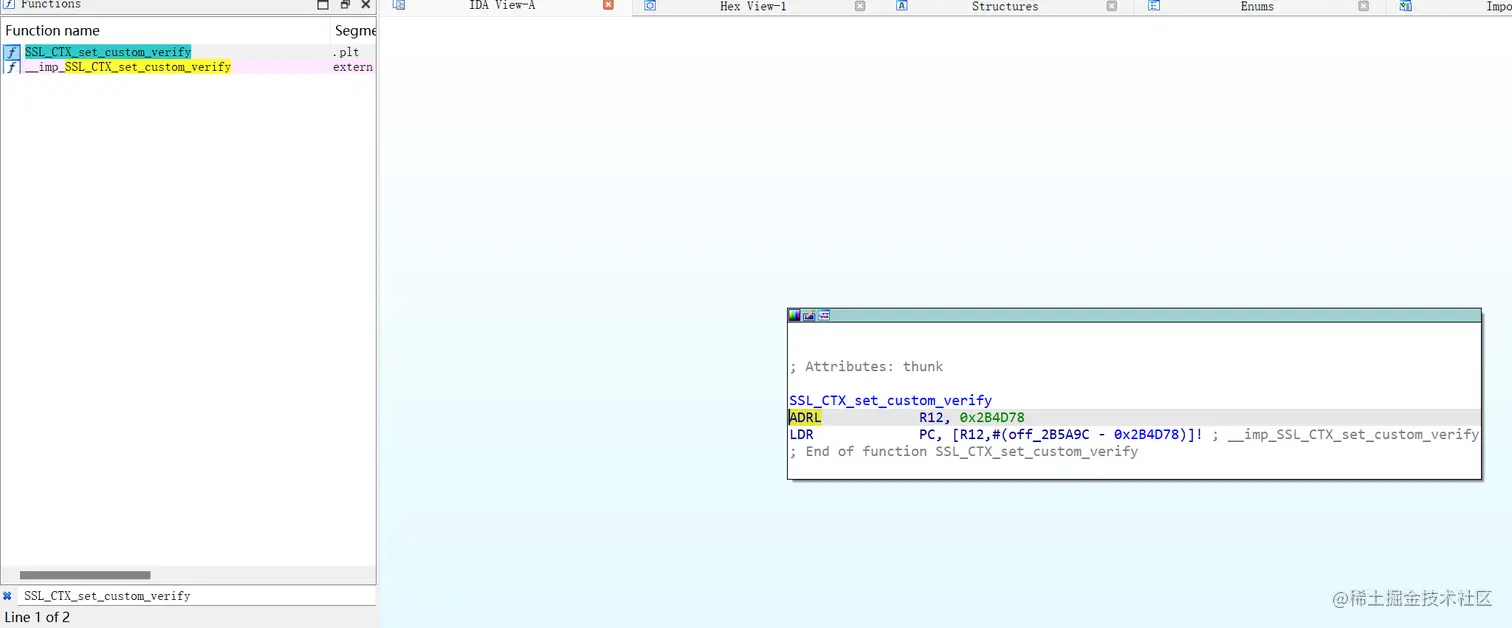Select SSL_CTX_set_custom_verify in Functions list
The height and width of the screenshot is (628, 1512).
[x=108, y=52]
